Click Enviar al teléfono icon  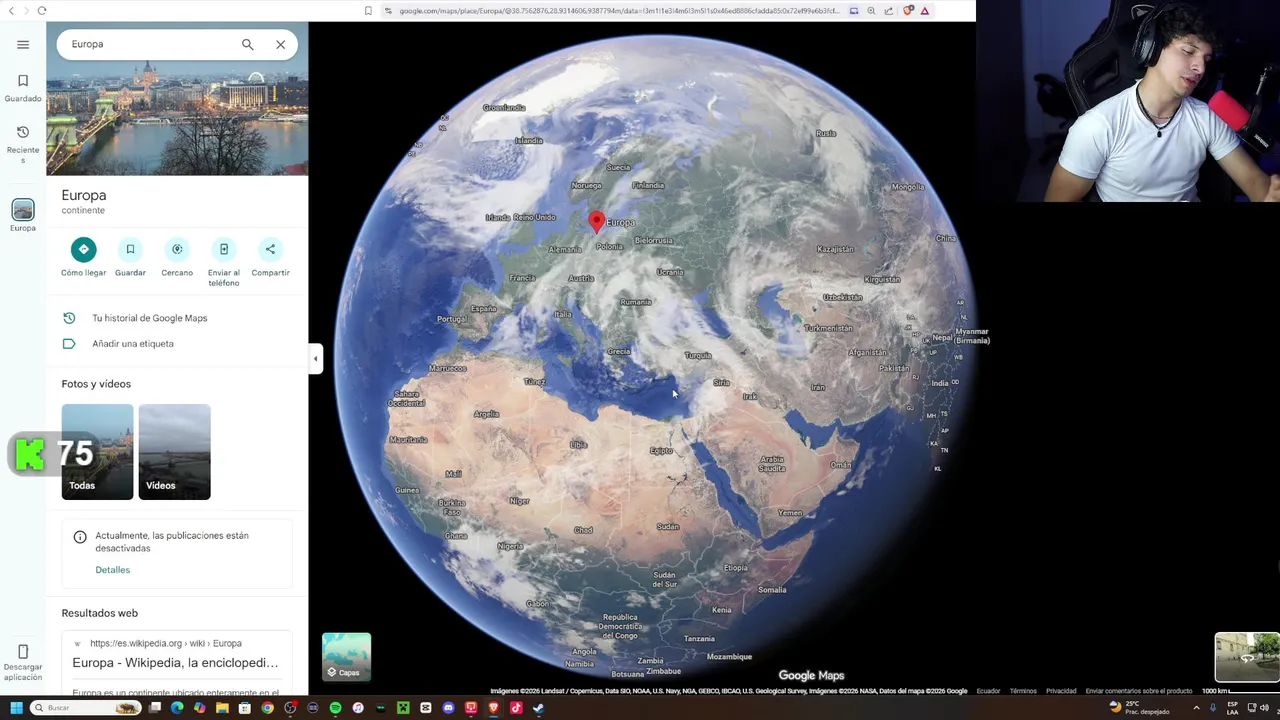(x=224, y=249)
